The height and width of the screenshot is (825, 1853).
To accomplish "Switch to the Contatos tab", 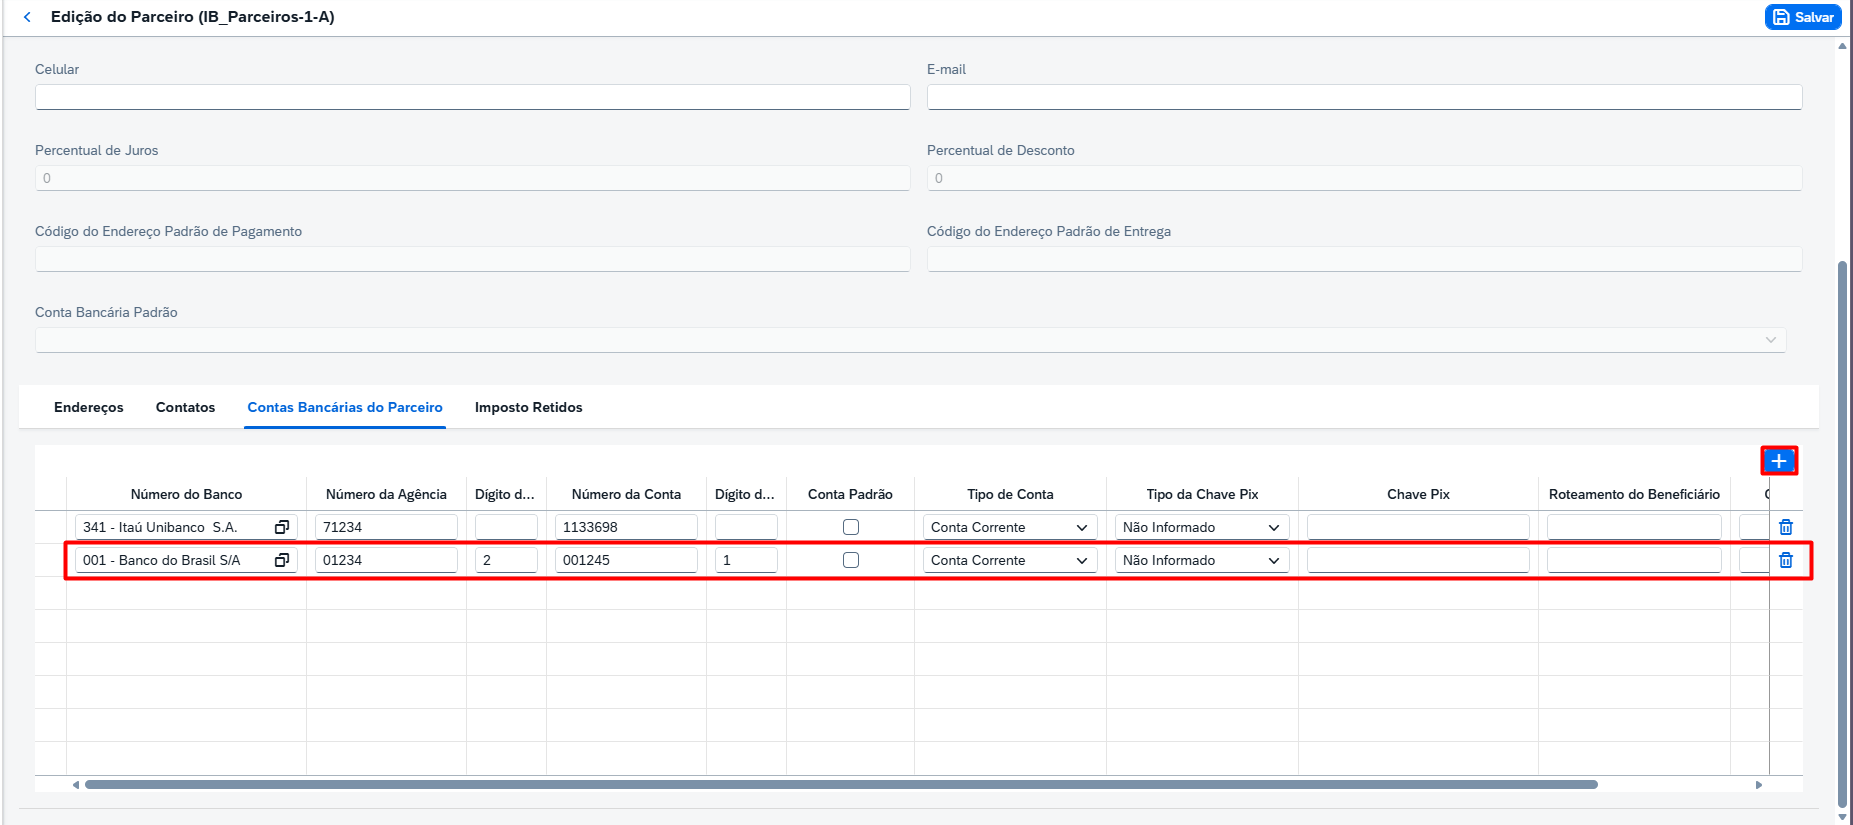I will pos(186,407).
